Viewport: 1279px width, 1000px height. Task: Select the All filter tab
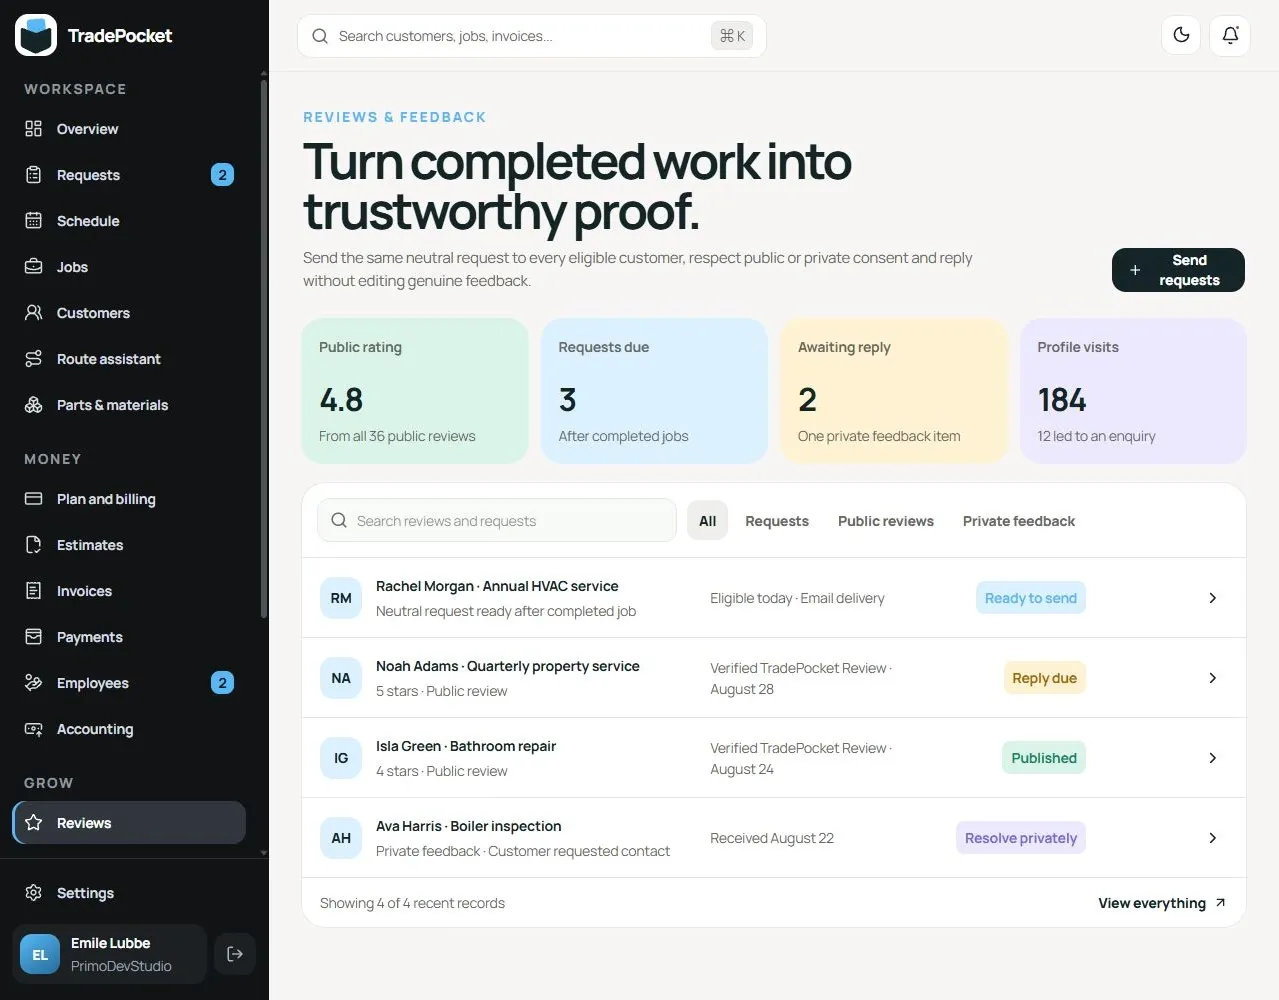(708, 521)
